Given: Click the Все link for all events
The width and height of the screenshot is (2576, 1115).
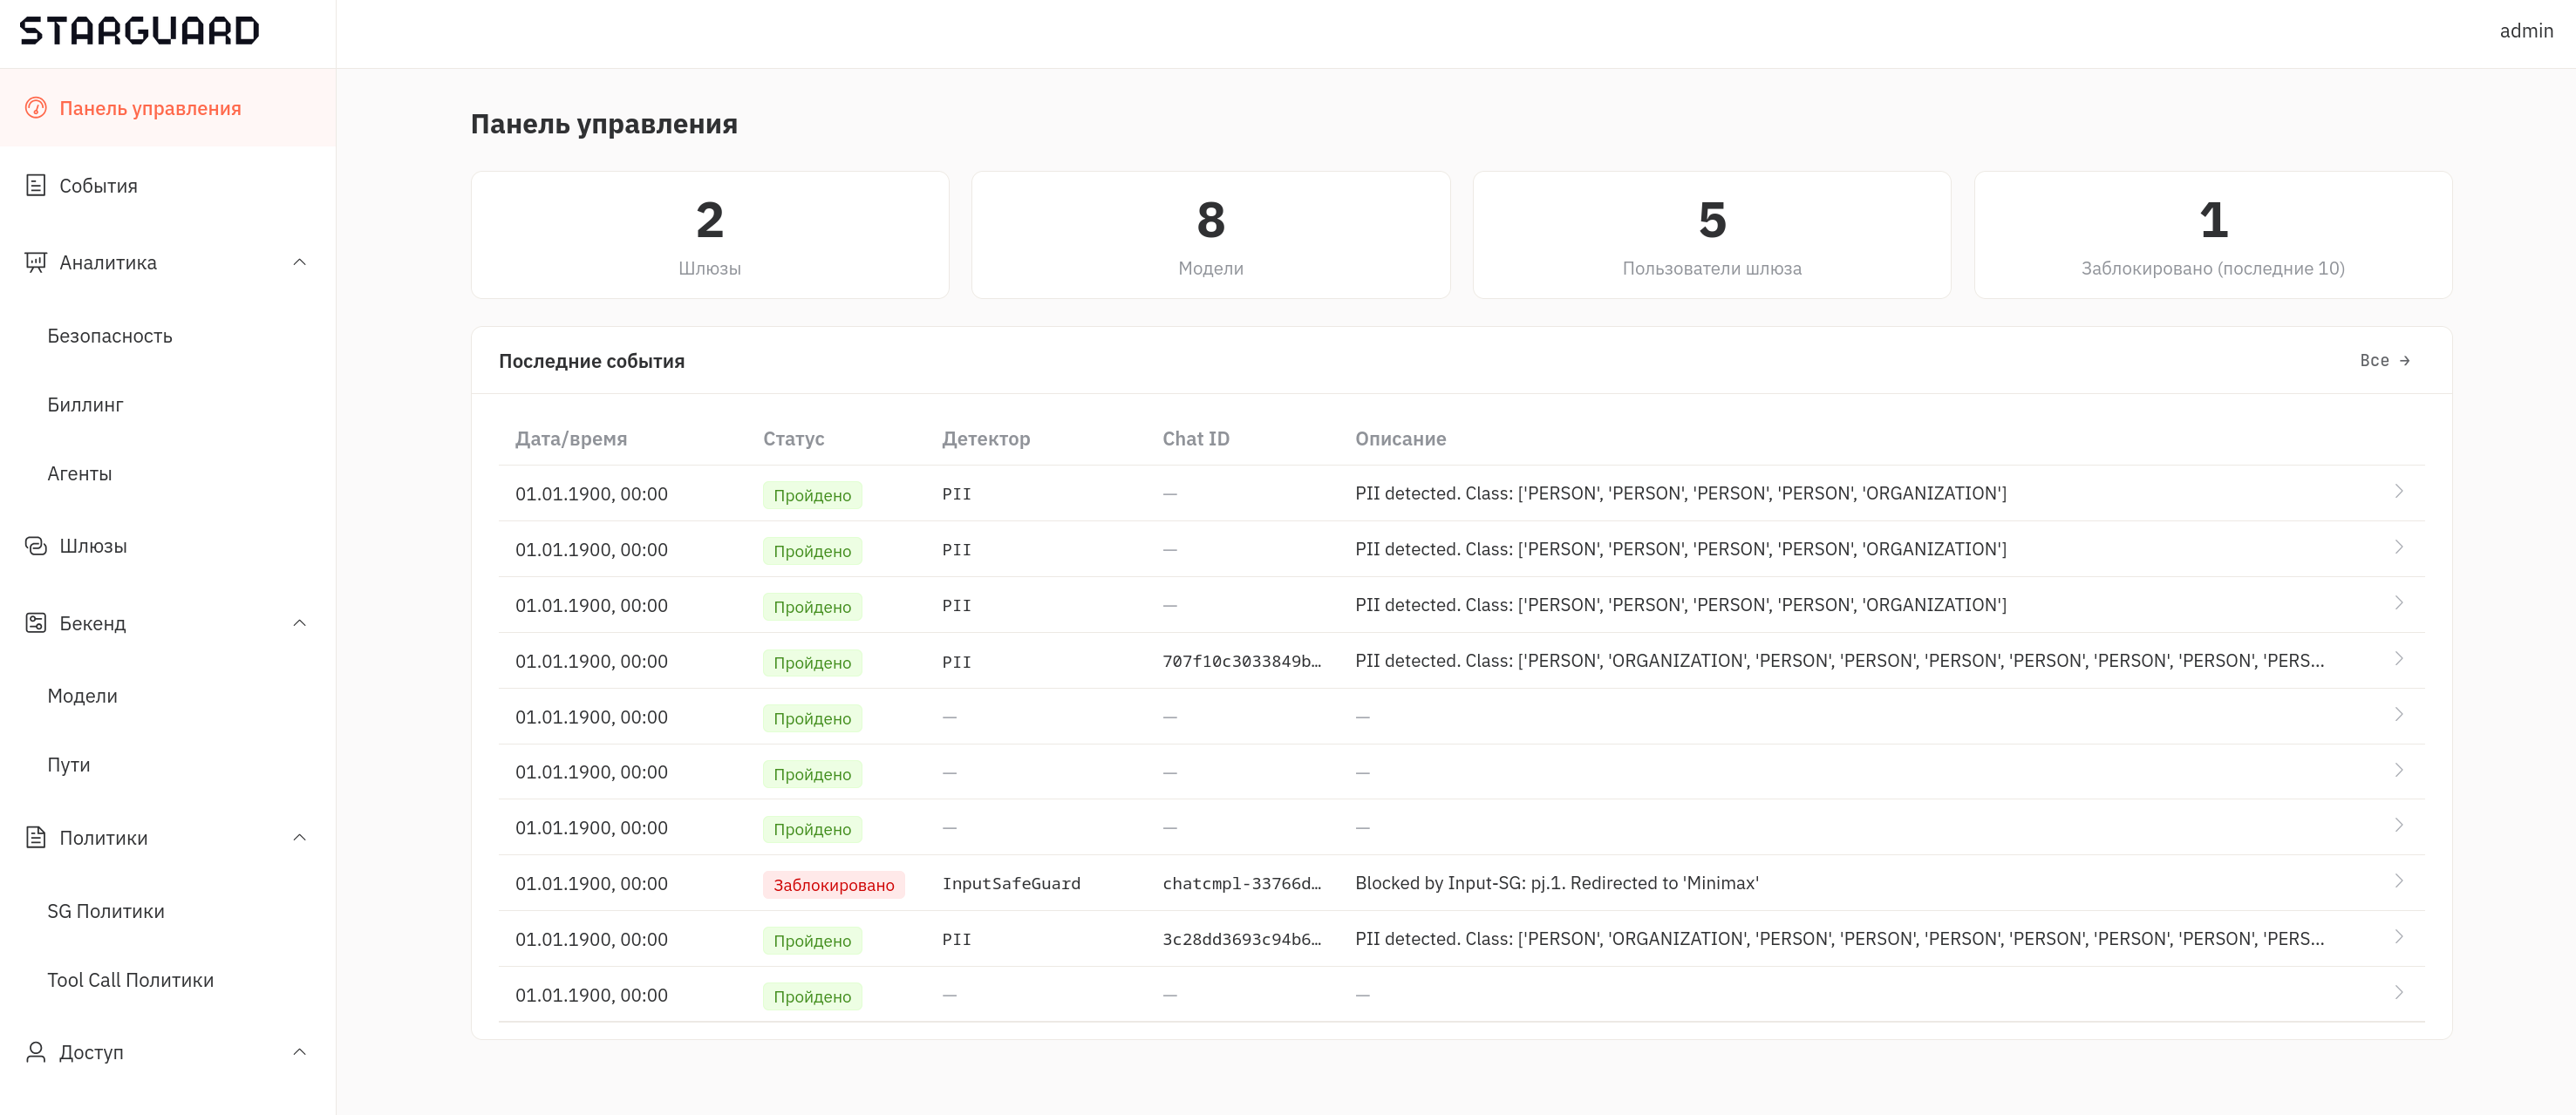Looking at the screenshot, I should click(x=2385, y=361).
